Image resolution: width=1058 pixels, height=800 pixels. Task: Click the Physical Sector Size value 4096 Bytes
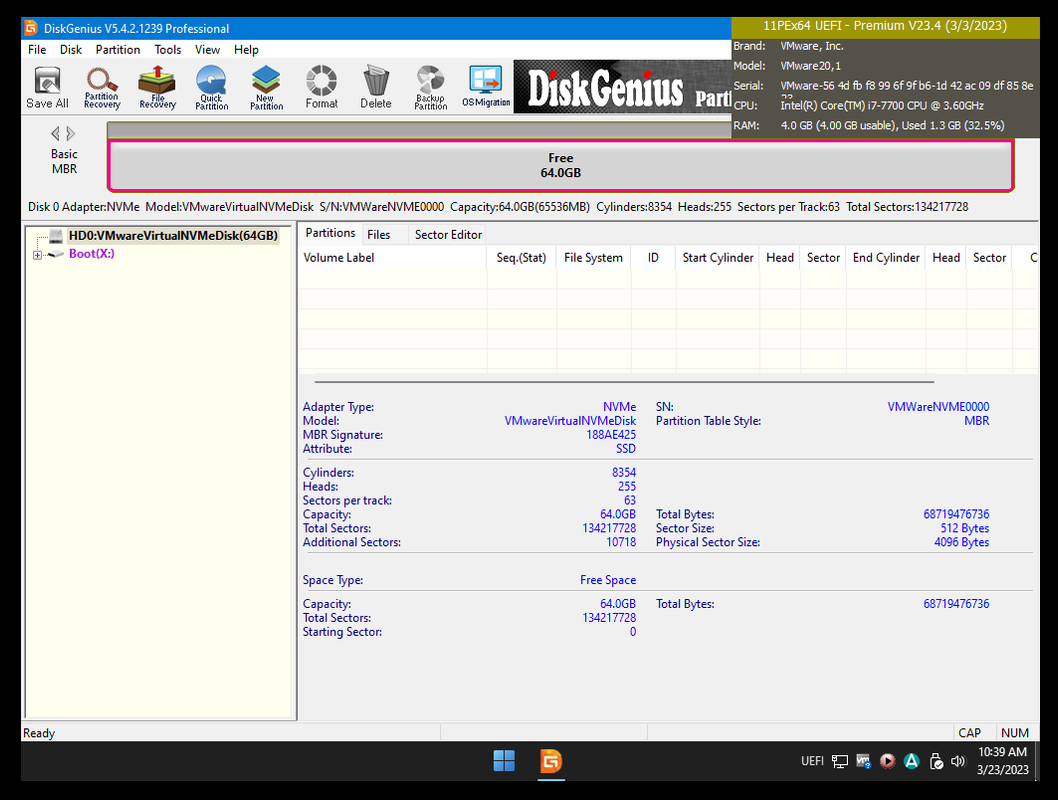[x=962, y=542]
